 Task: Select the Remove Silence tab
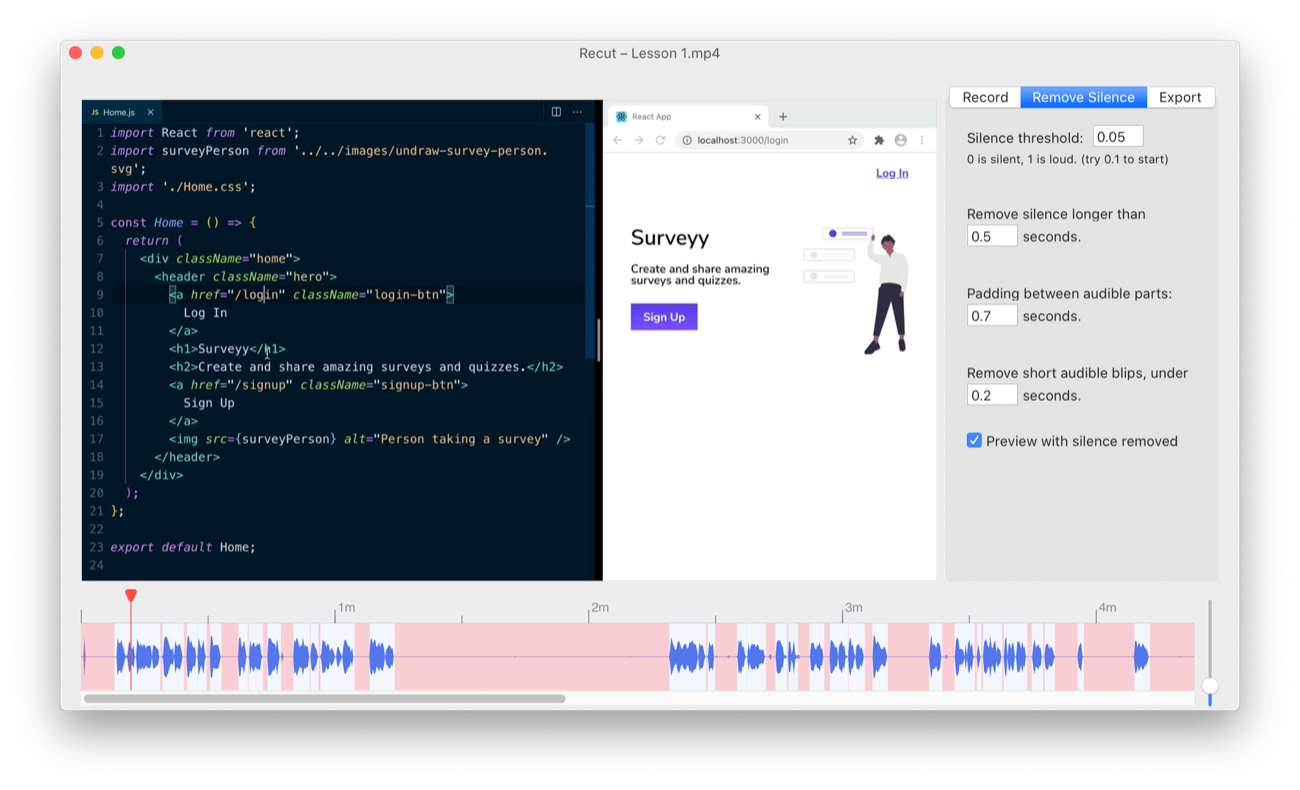pos(1083,97)
